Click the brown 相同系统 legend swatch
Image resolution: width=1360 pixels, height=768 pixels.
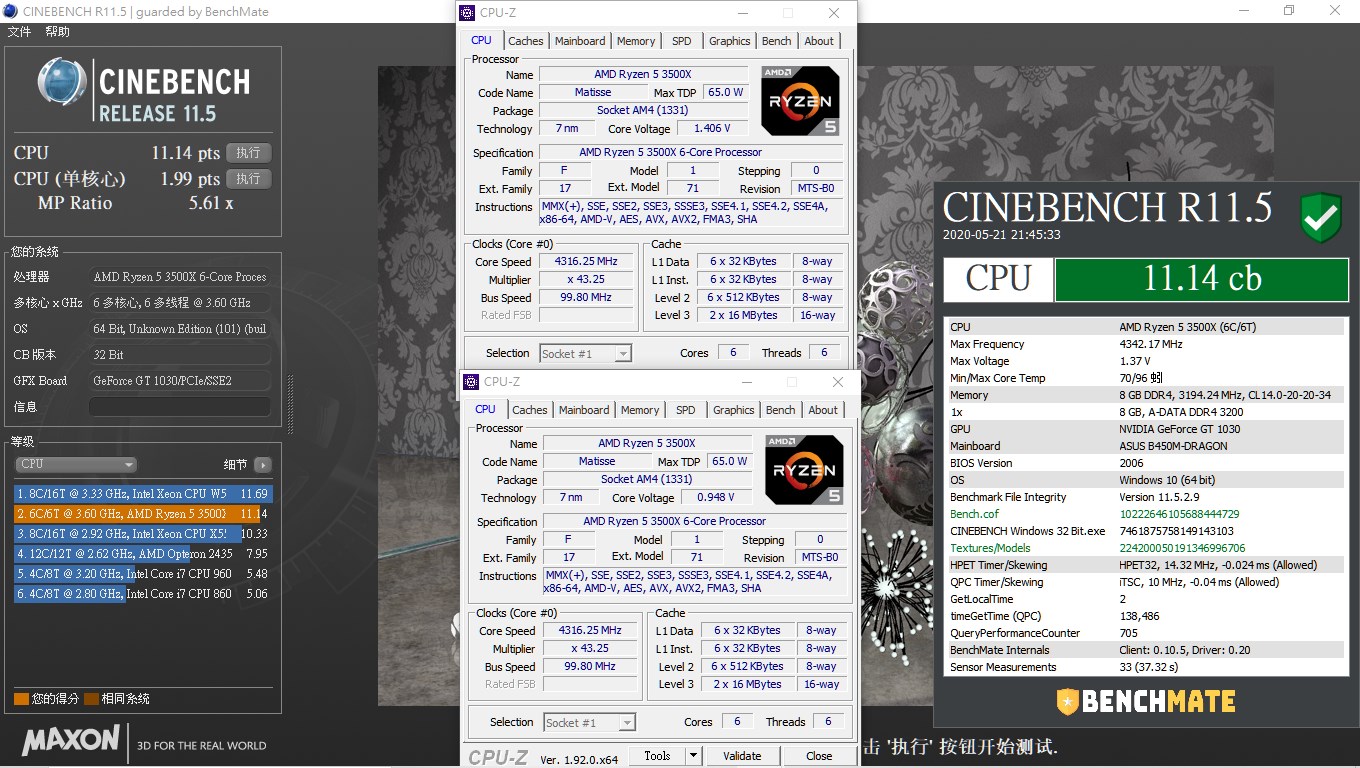91,699
